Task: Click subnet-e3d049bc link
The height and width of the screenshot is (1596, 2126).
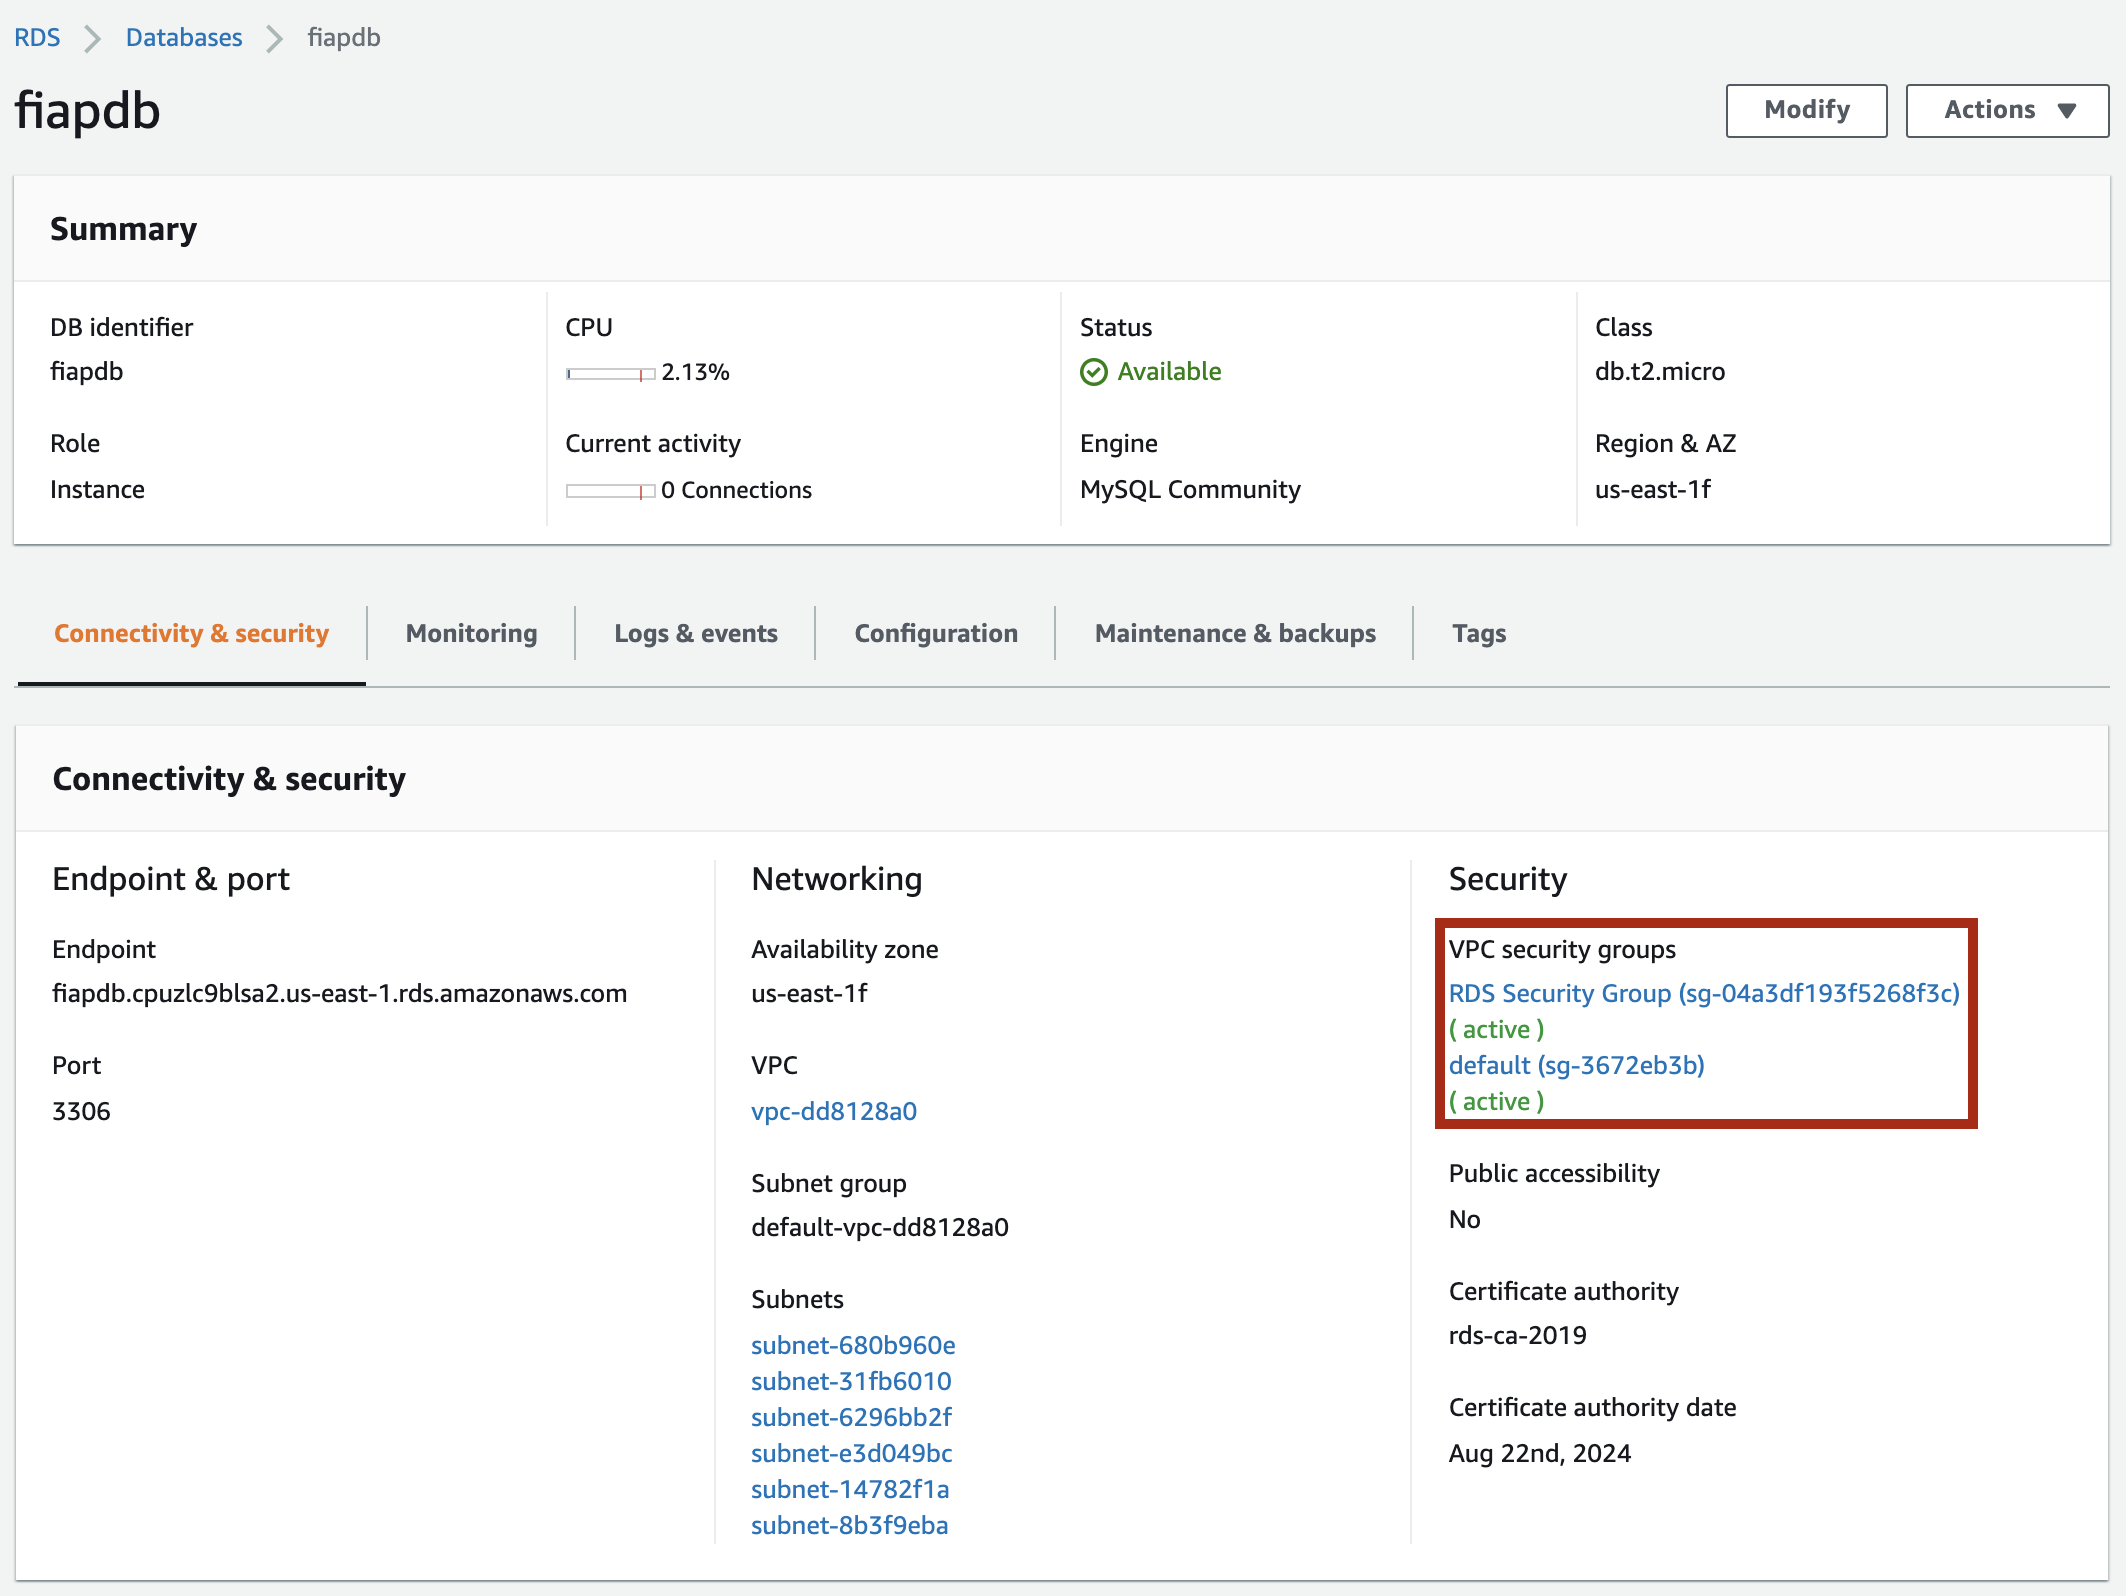Action: (x=851, y=1453)
